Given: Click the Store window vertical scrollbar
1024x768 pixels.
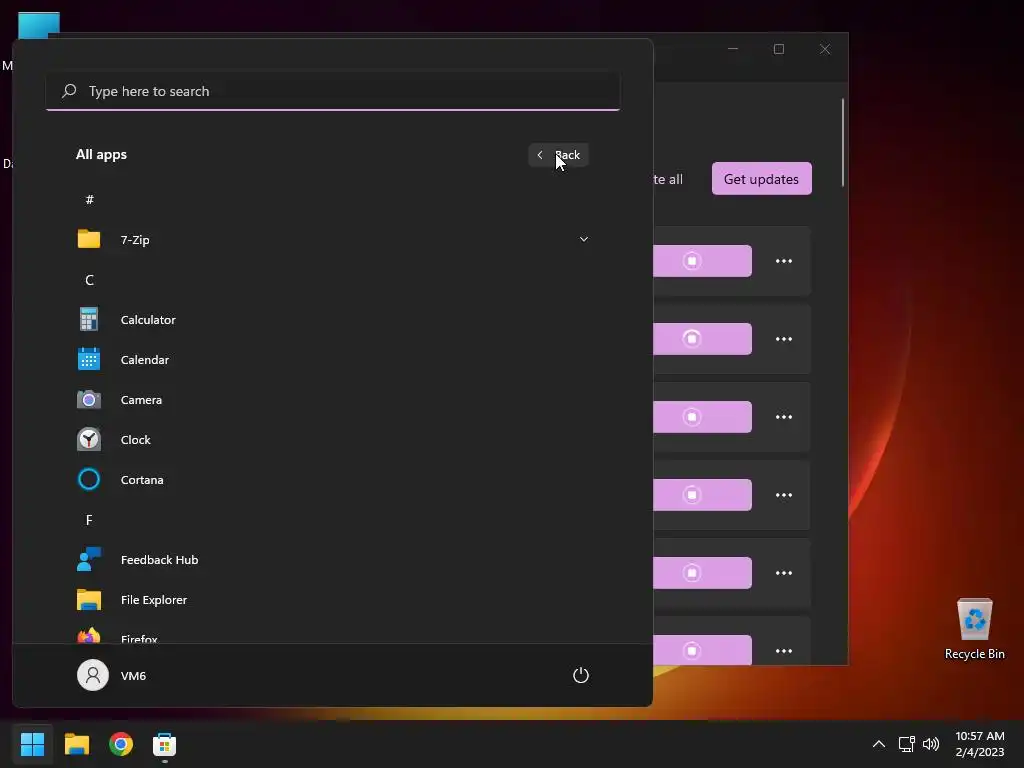Looking at the screenshot, I should [842, 142].
